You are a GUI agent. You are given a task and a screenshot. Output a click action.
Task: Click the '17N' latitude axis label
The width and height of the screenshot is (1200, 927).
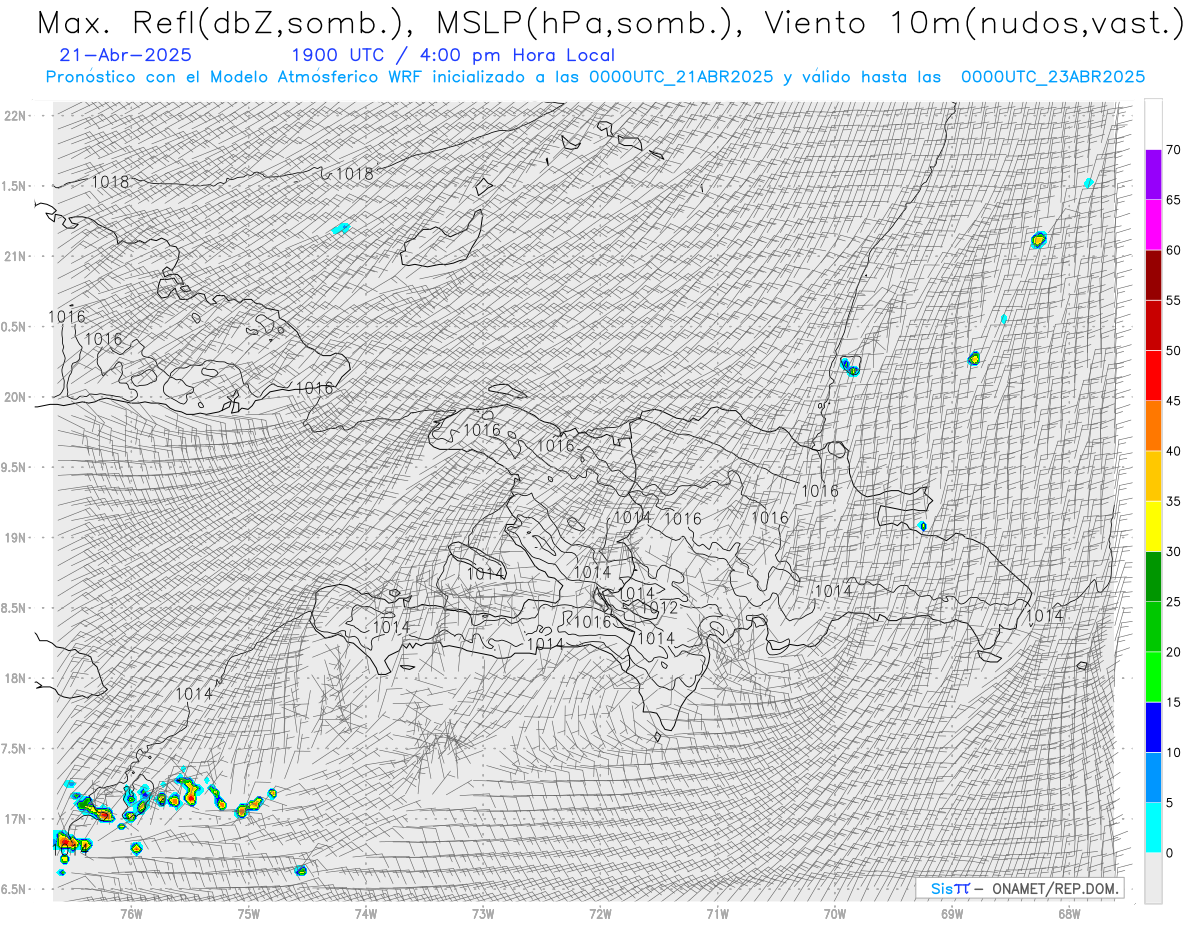point(14,819)
